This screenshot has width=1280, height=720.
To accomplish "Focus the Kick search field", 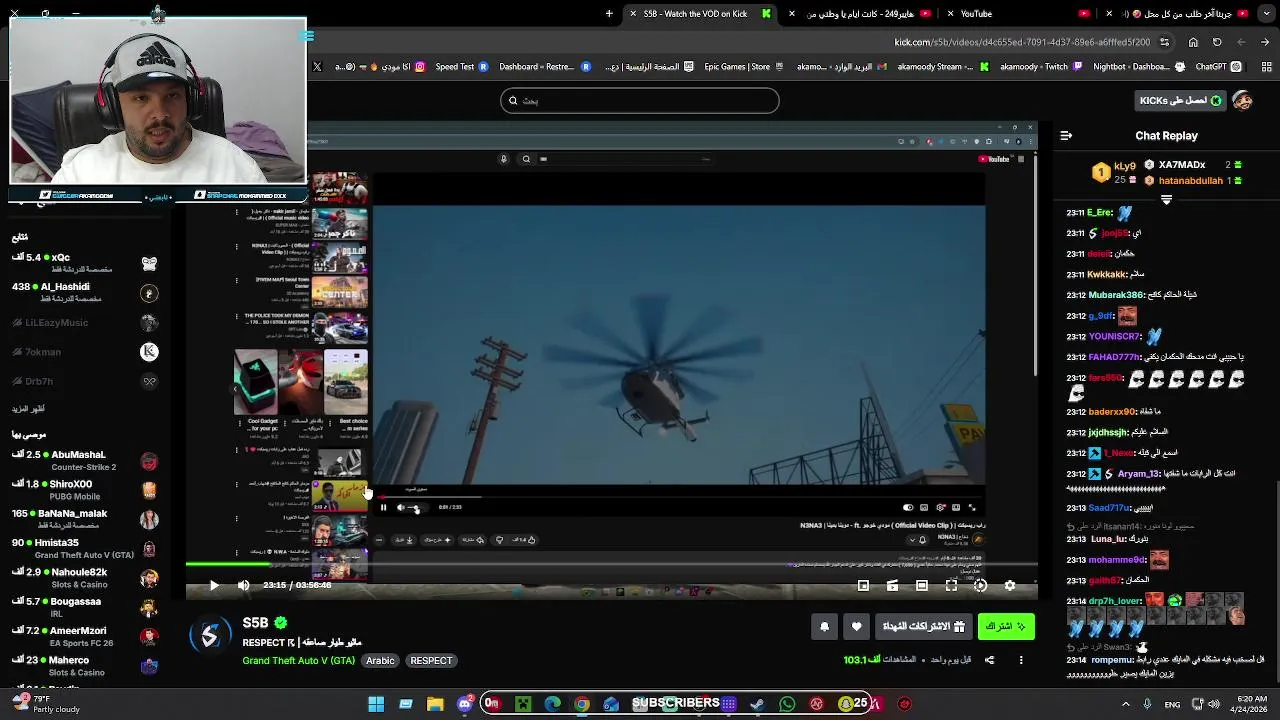I will [640, 100].
